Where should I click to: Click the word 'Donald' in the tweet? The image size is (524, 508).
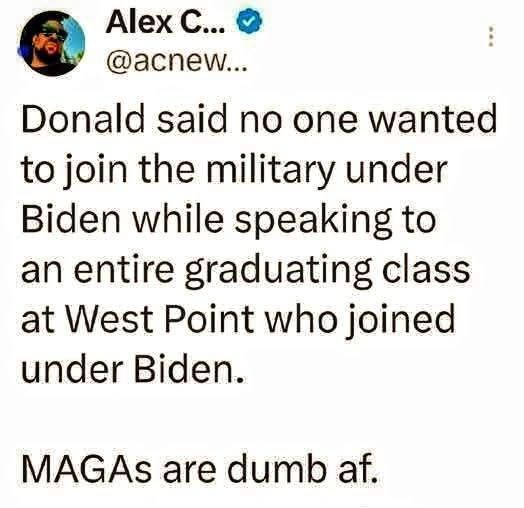(x=83, y=119)
